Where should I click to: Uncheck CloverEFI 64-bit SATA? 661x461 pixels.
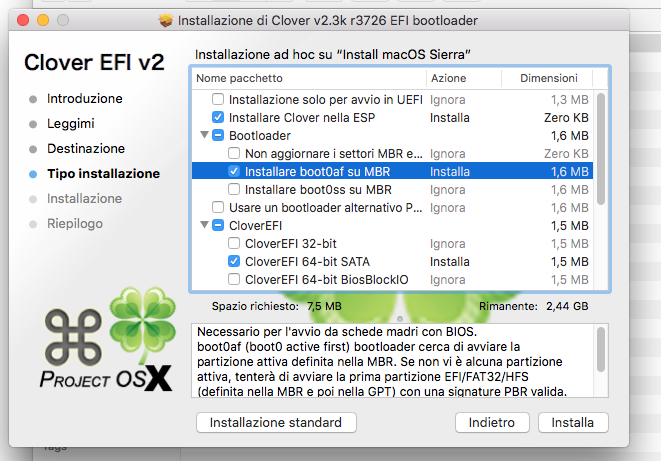pos(234,262)
